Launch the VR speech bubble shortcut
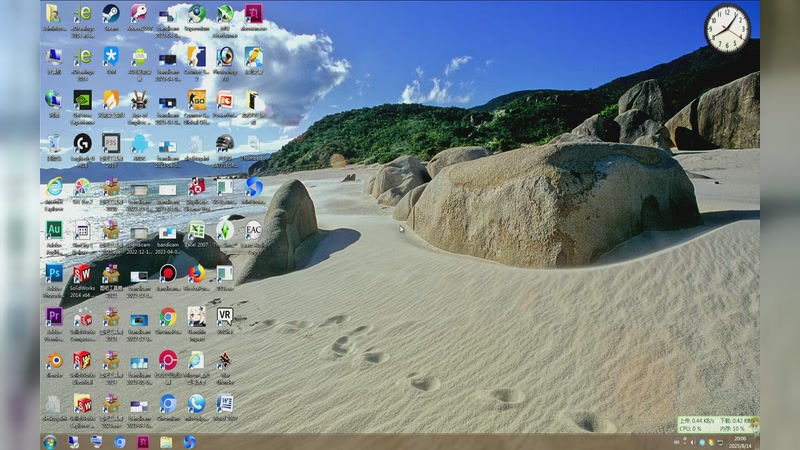This screenshot has height=450, width=800. [x=225, y=317]
